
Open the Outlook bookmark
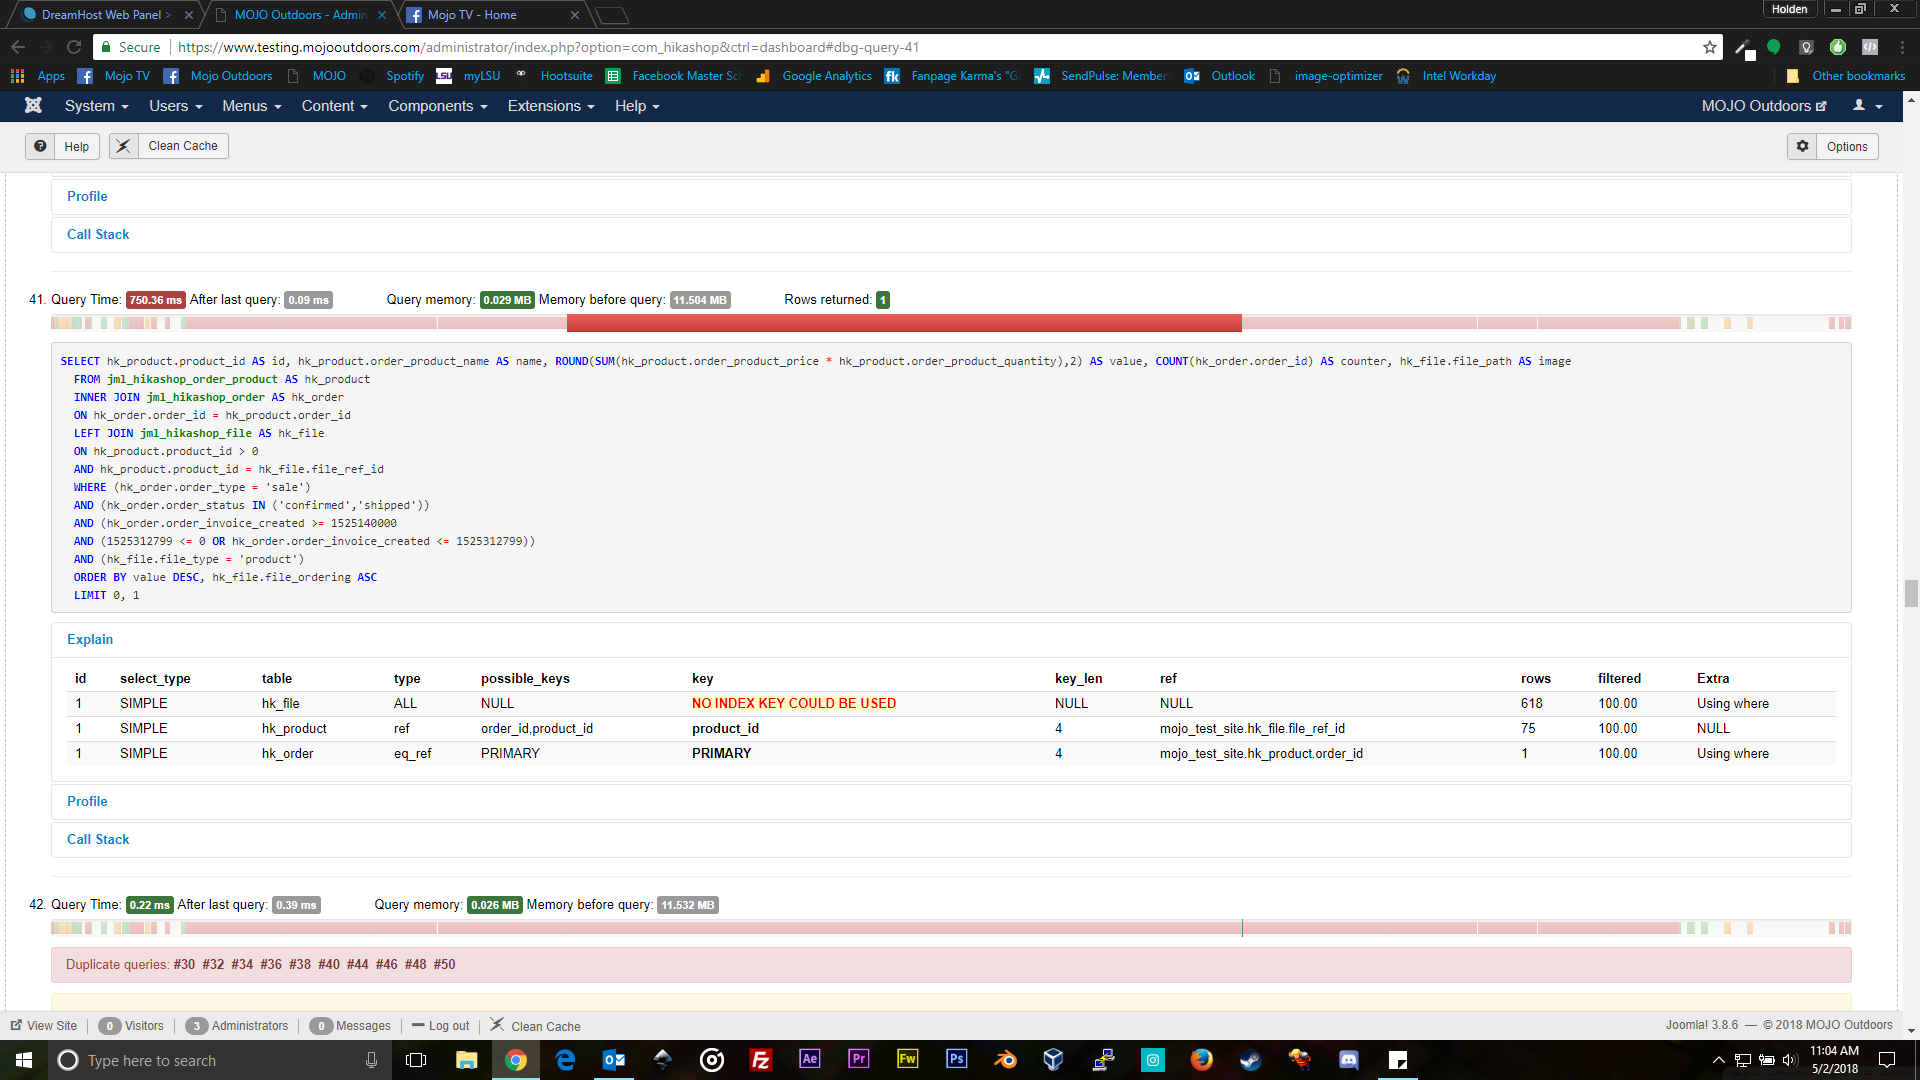click(x=1219, y=76)
